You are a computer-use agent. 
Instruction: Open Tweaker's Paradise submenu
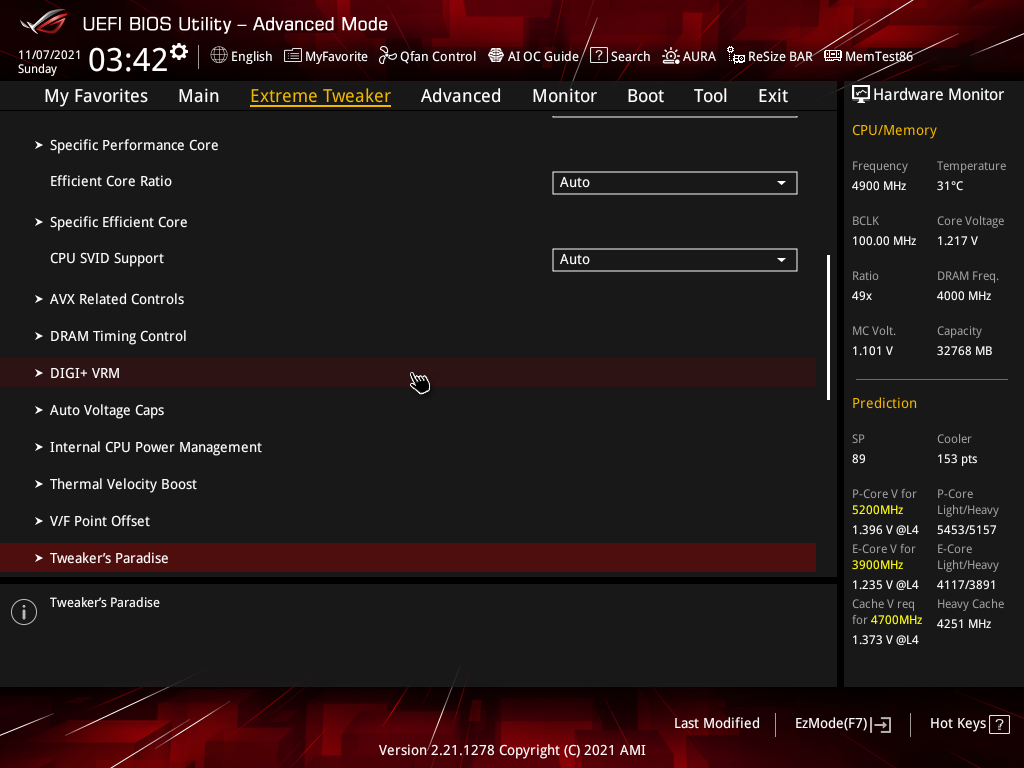pos(408,558)
